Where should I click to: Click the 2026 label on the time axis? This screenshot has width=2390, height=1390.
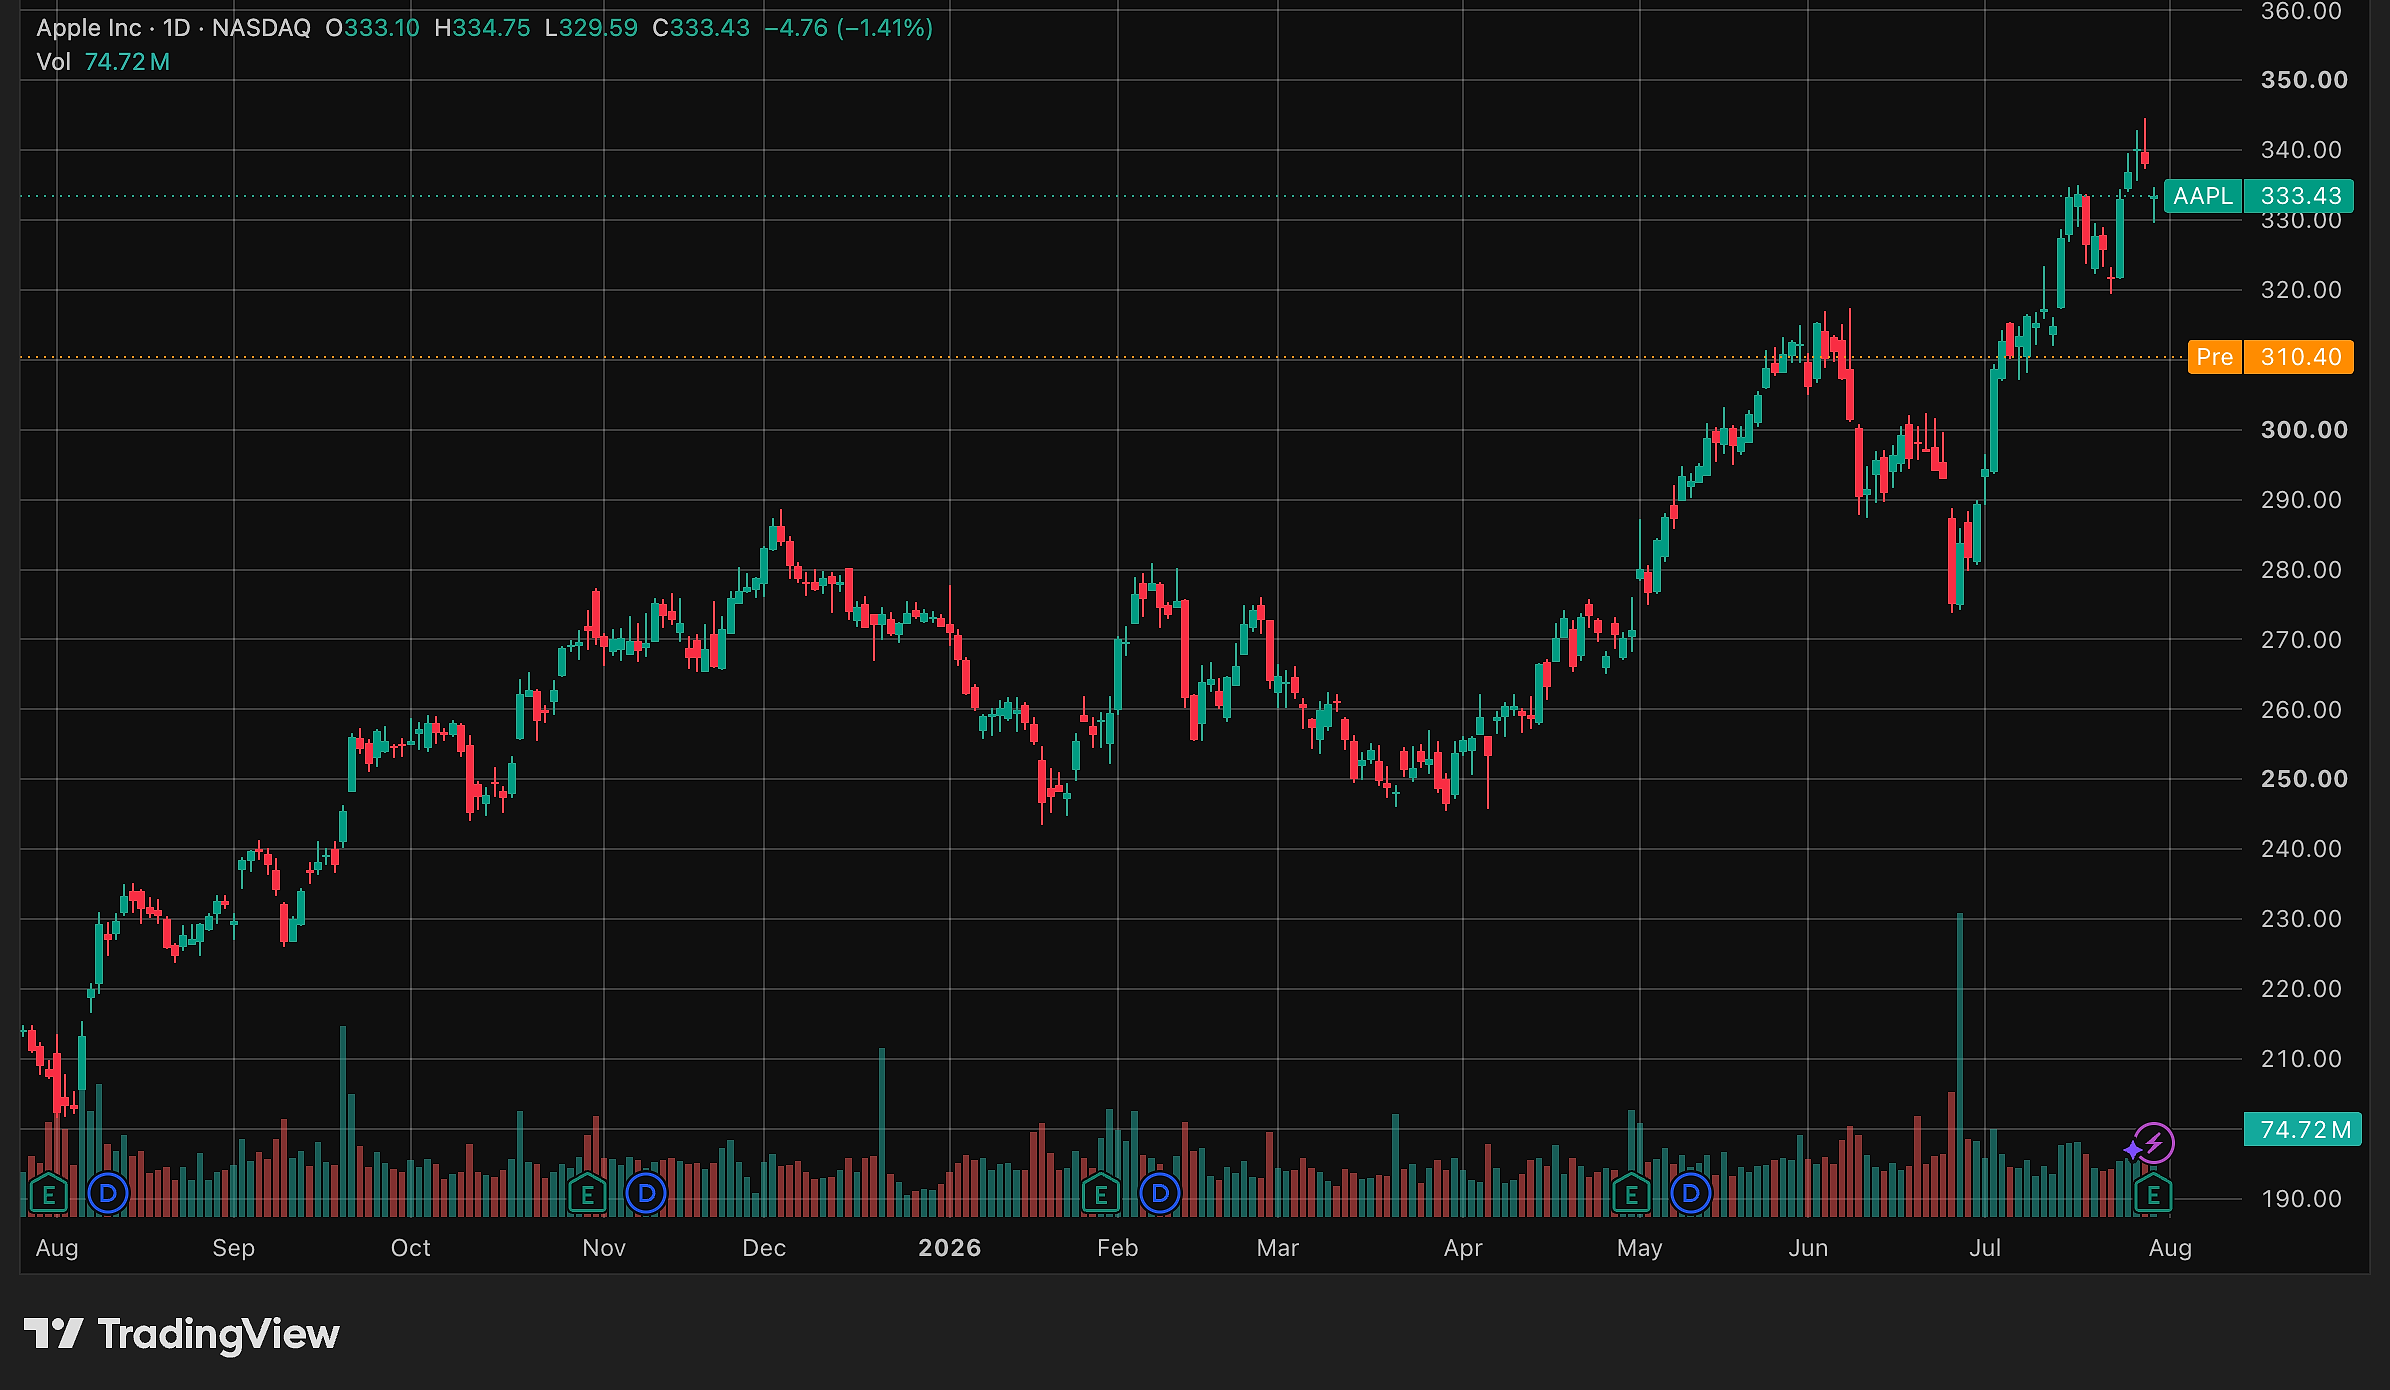click(x=950, y=1248)
